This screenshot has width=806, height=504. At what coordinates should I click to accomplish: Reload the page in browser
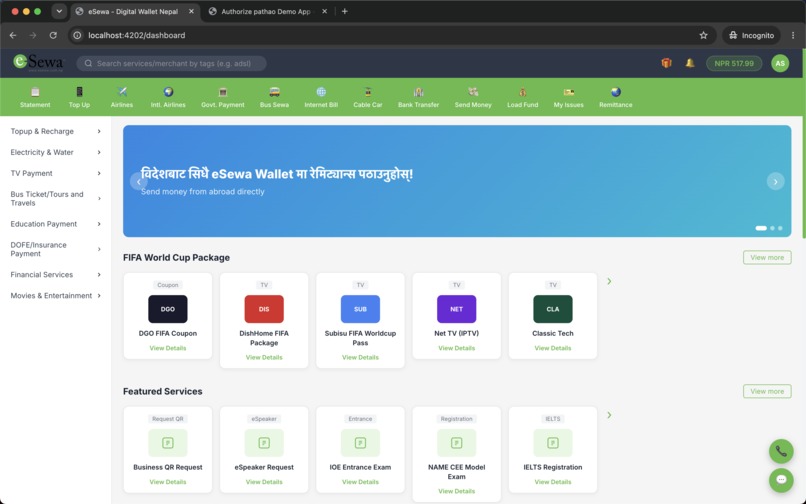53,35
